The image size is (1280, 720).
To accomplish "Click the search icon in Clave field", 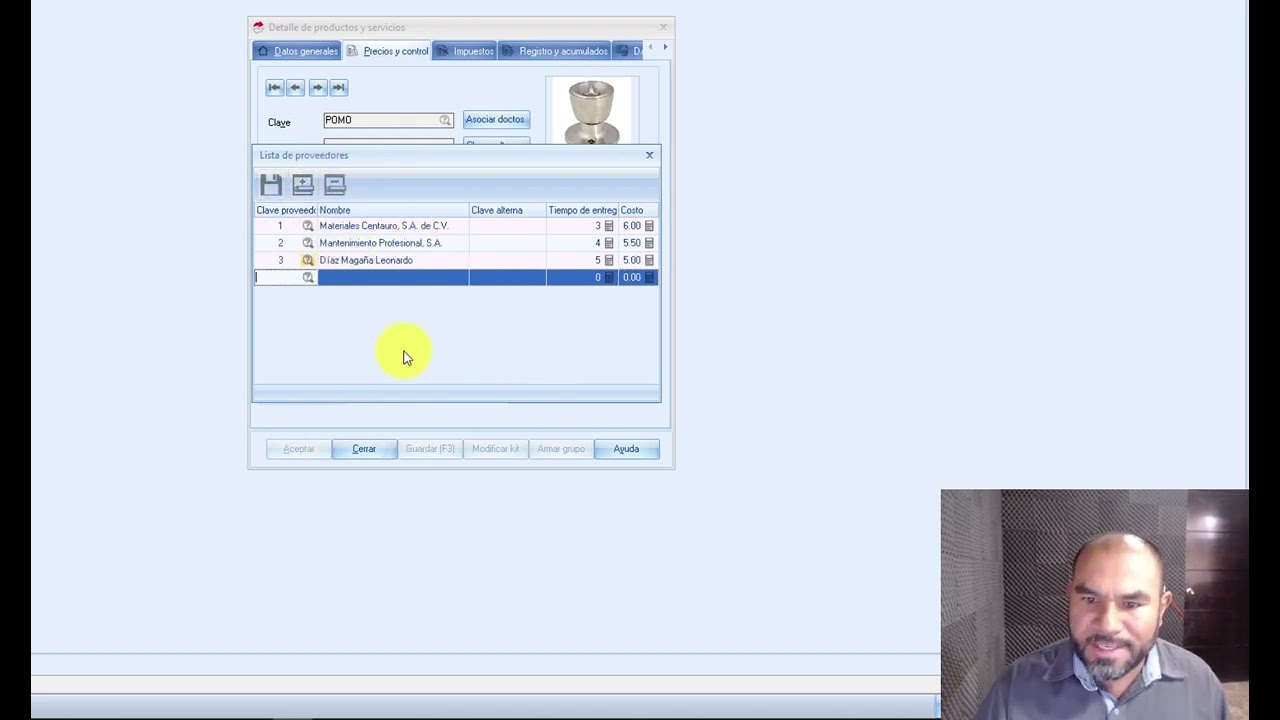I will coord(445,120).
